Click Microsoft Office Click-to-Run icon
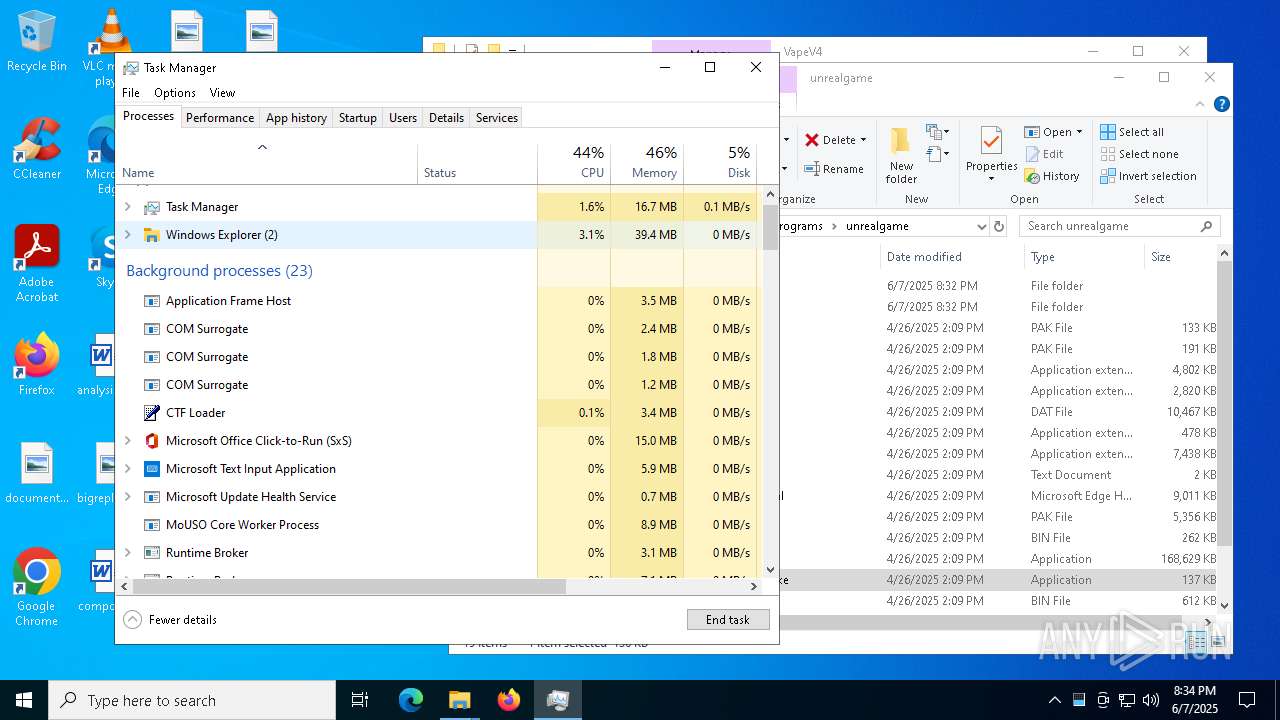 click(x=152, y=441)
